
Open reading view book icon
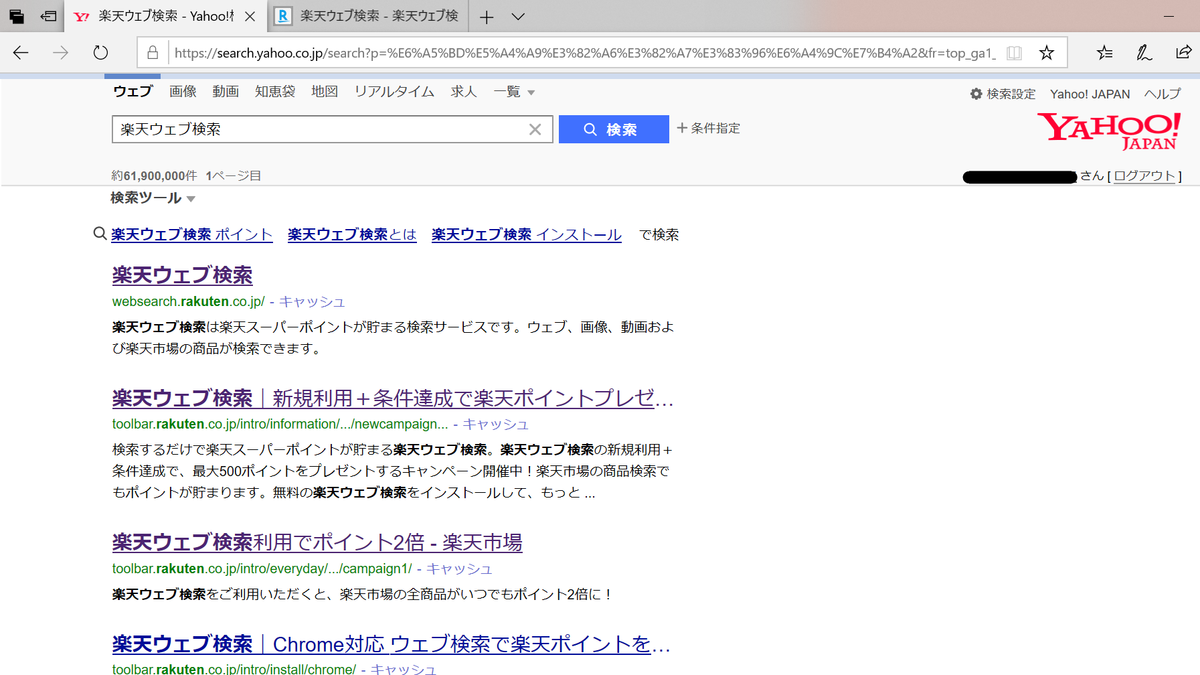tap(1014, 52)
